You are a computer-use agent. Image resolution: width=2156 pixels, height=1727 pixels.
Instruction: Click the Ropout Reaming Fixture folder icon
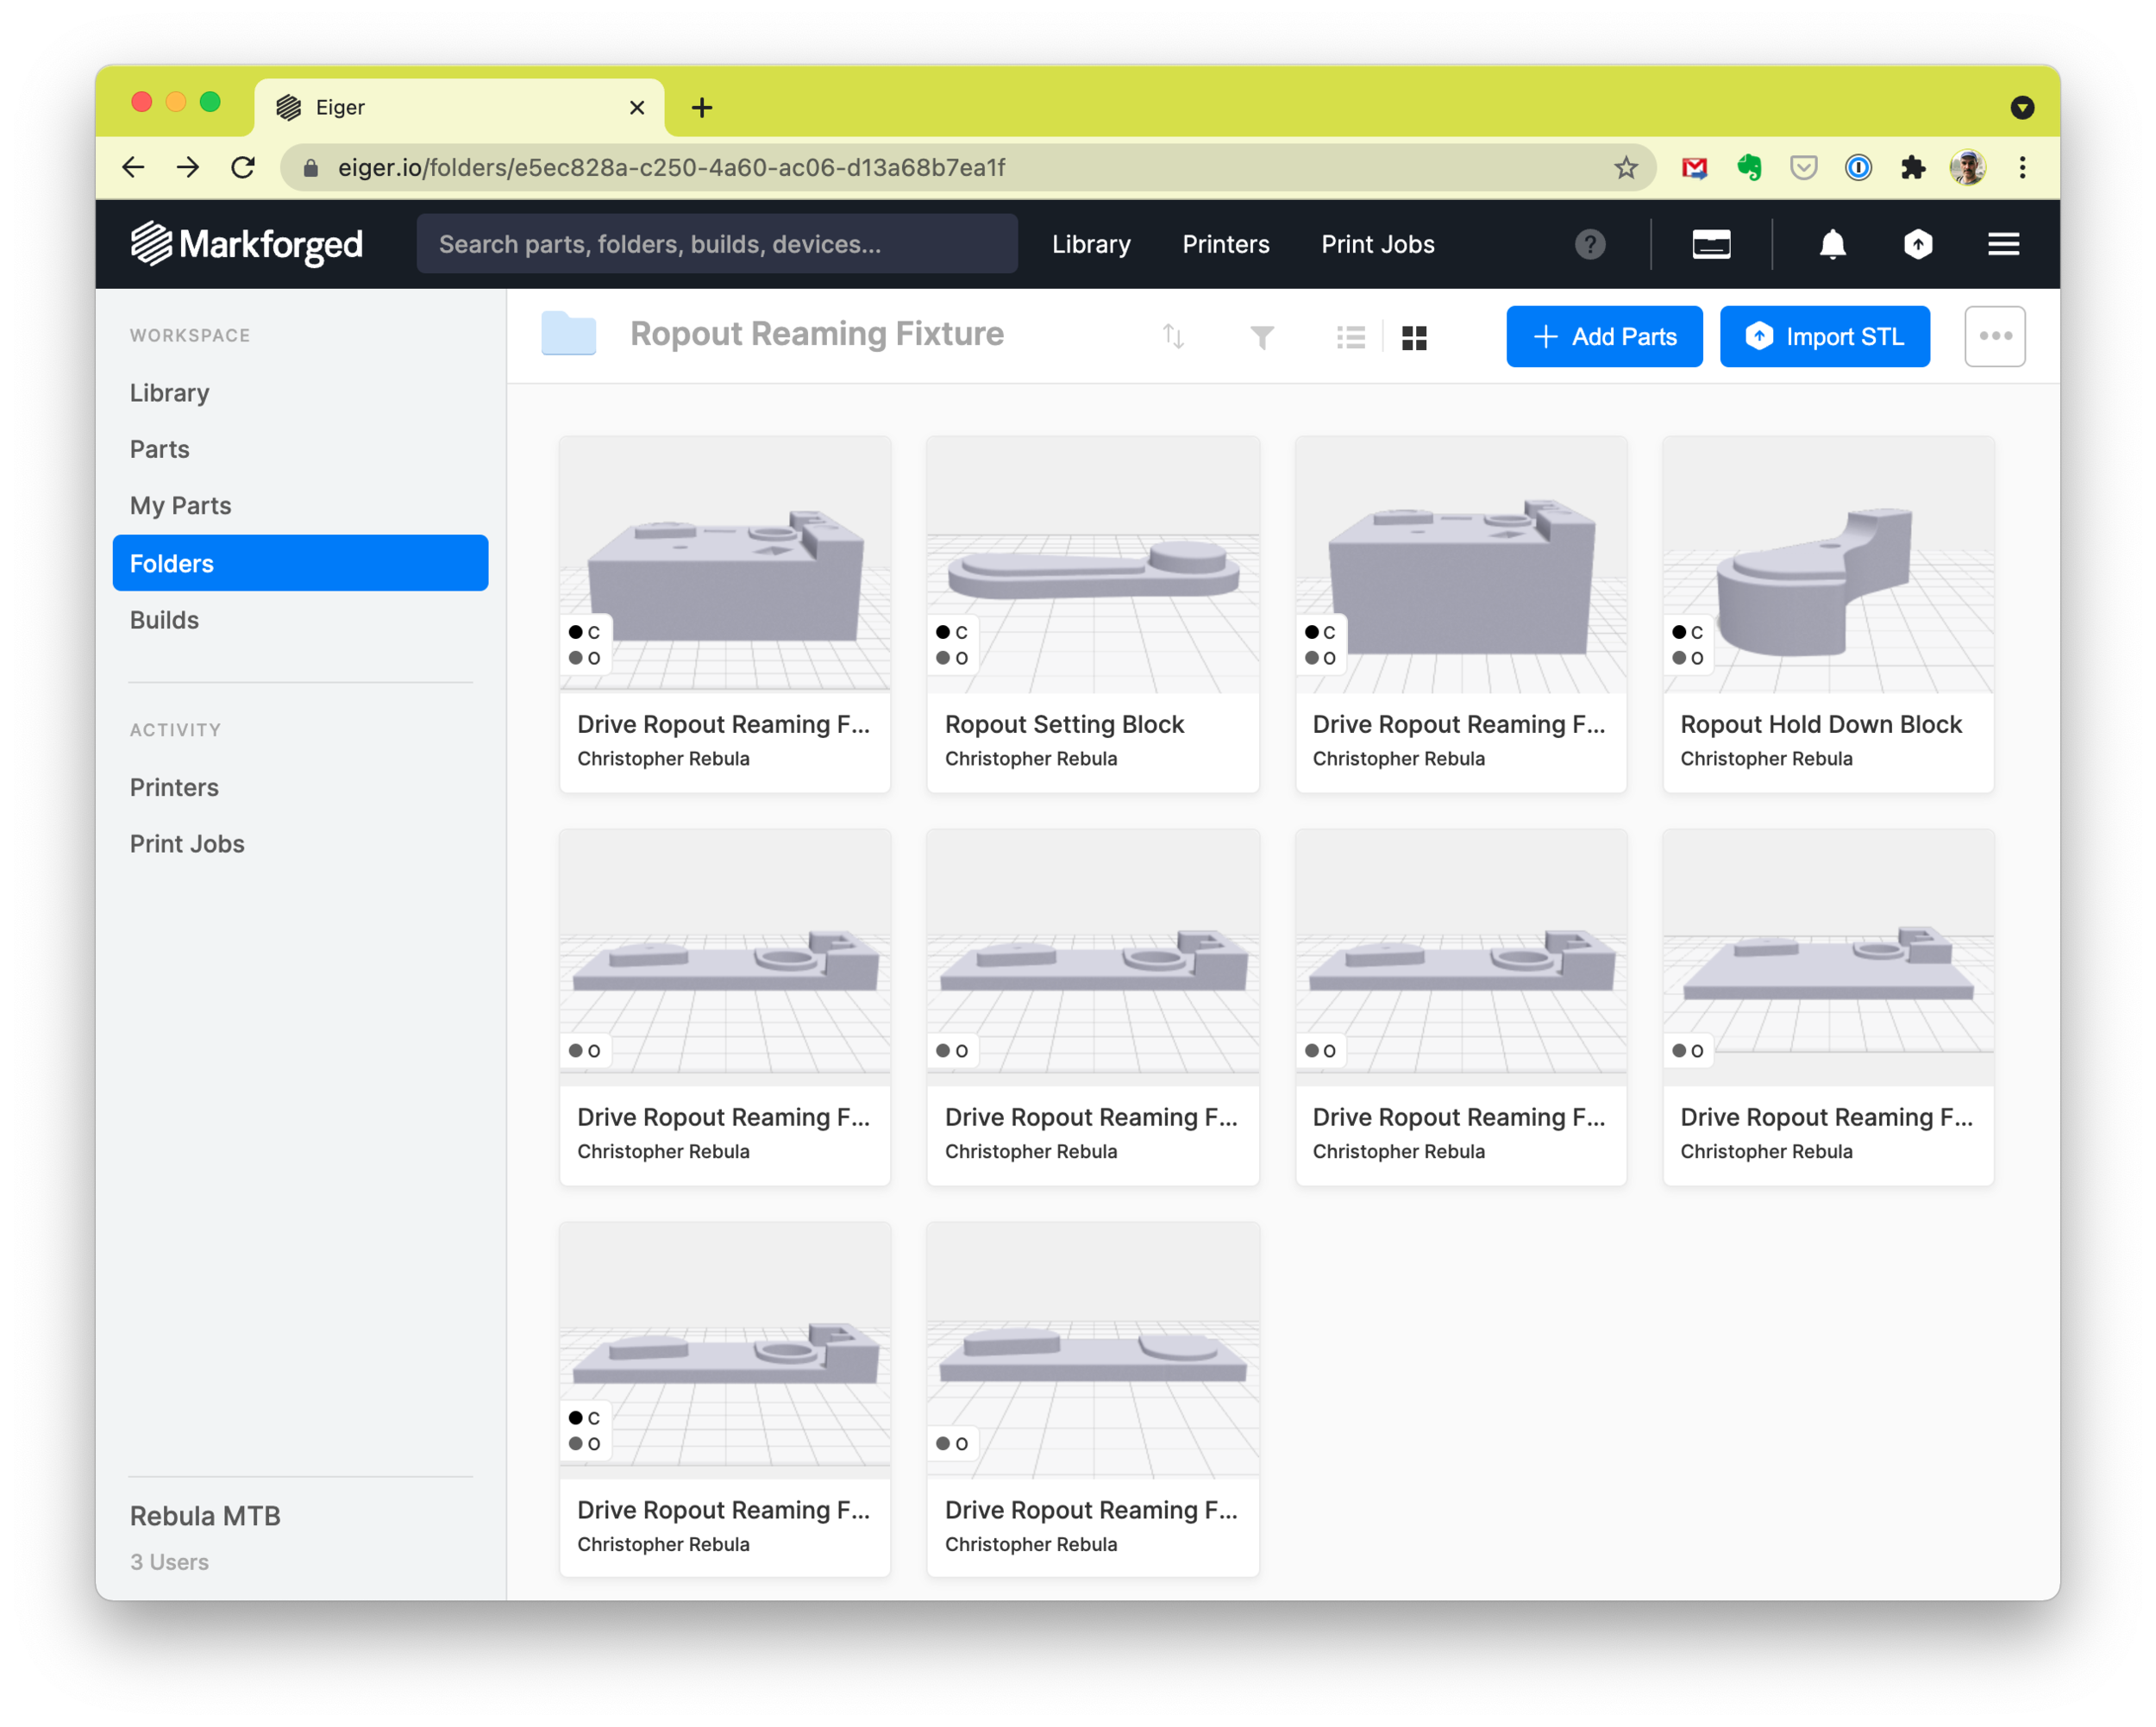tap(568, 333)
